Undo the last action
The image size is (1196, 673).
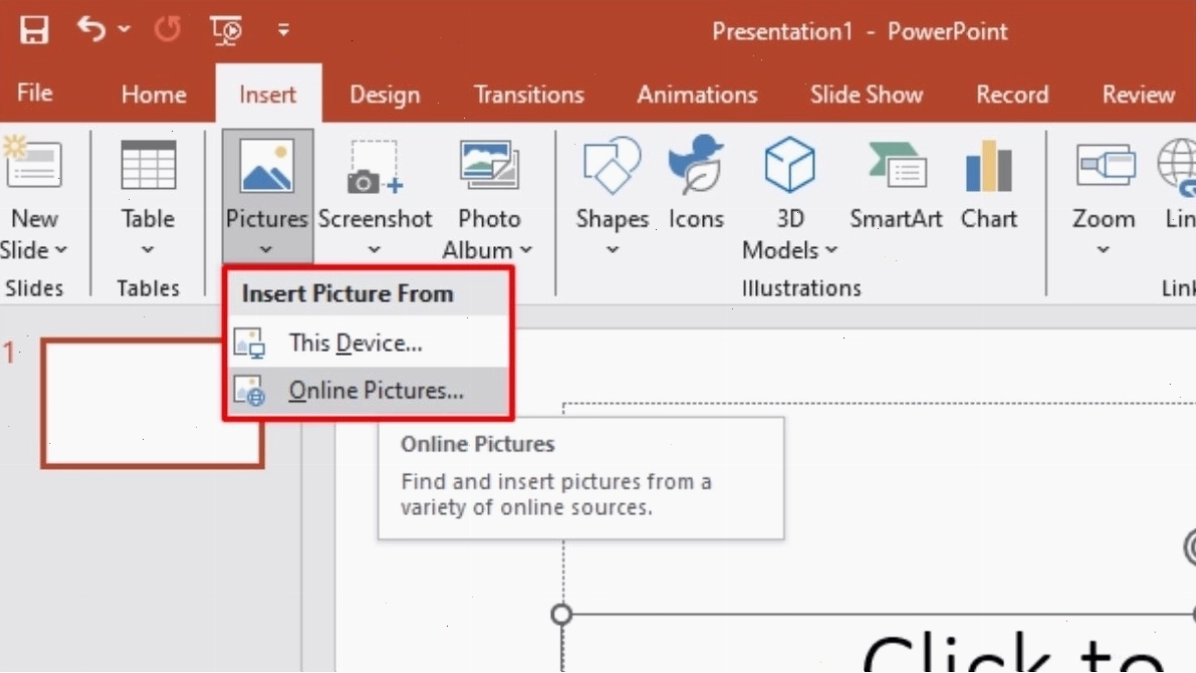(x=91, y=30)
